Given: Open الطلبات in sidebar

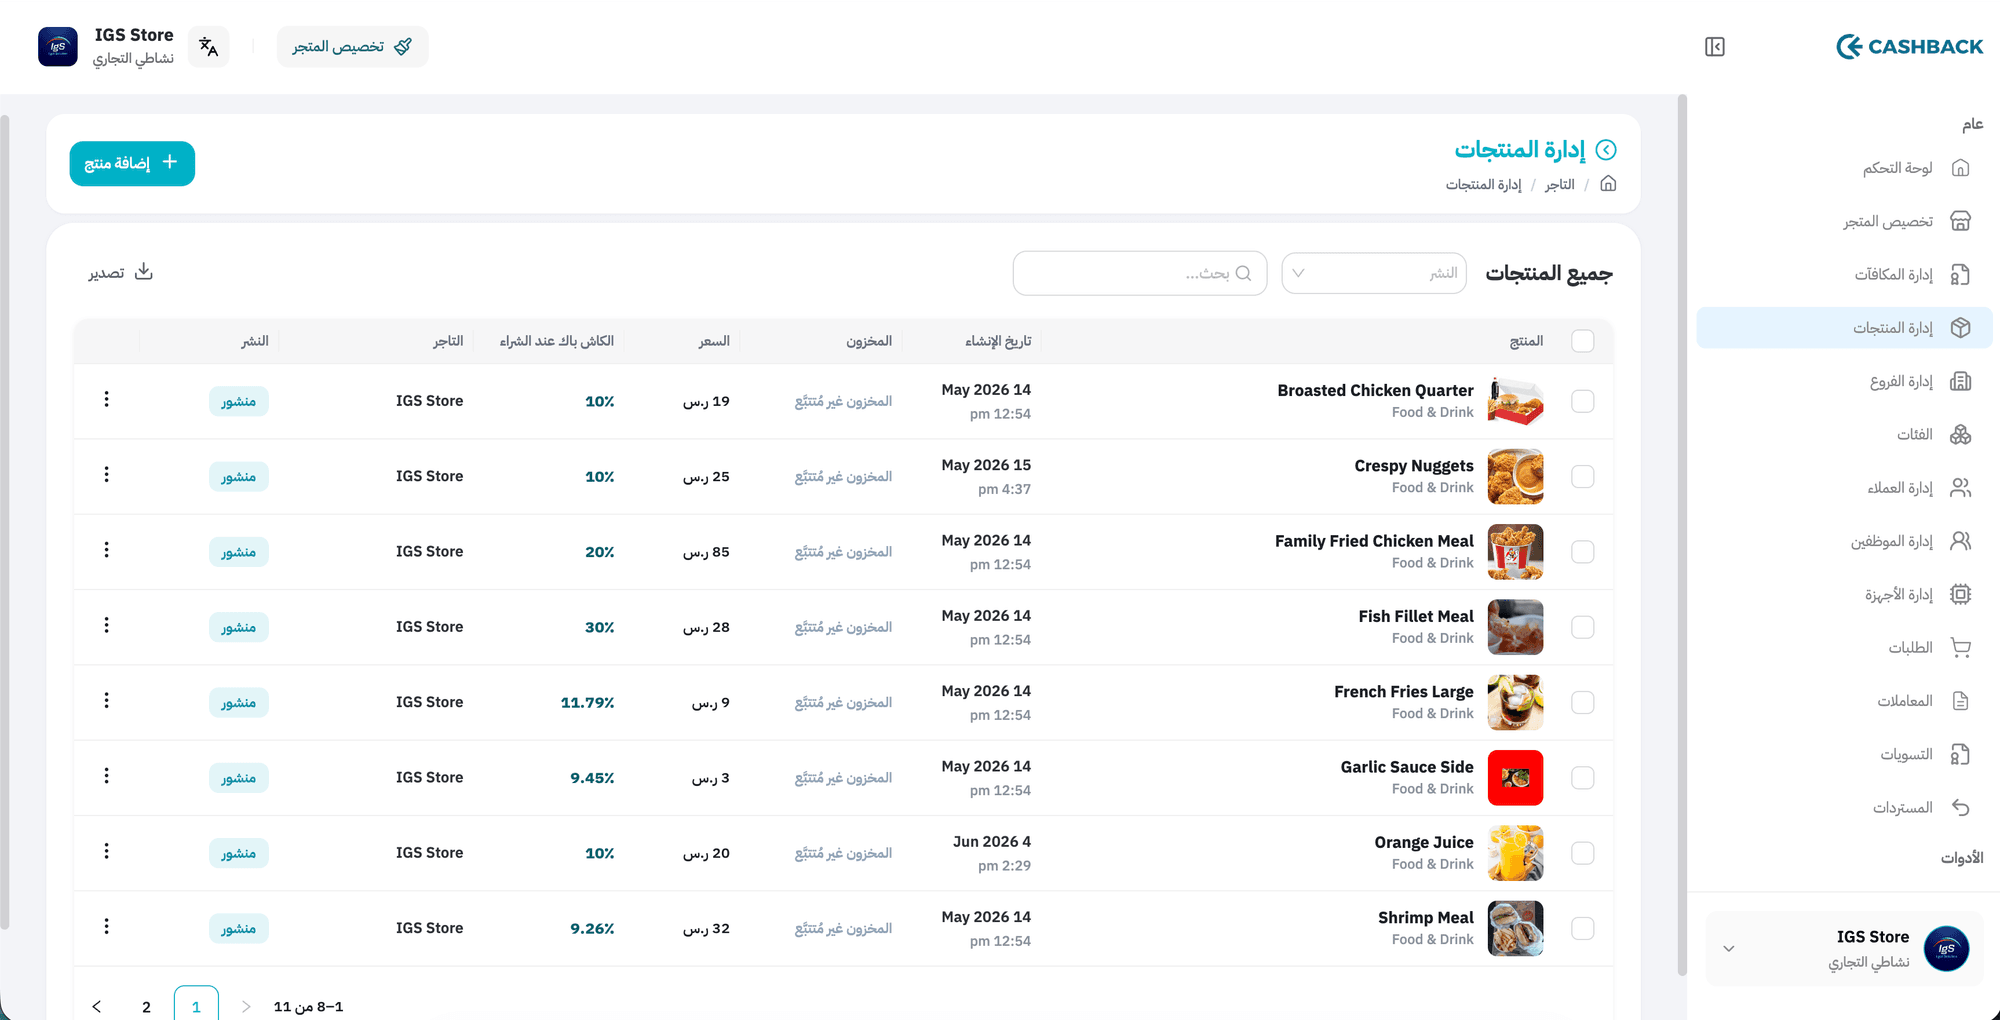Looking at the screenshot, I should tap(1844, 647).
